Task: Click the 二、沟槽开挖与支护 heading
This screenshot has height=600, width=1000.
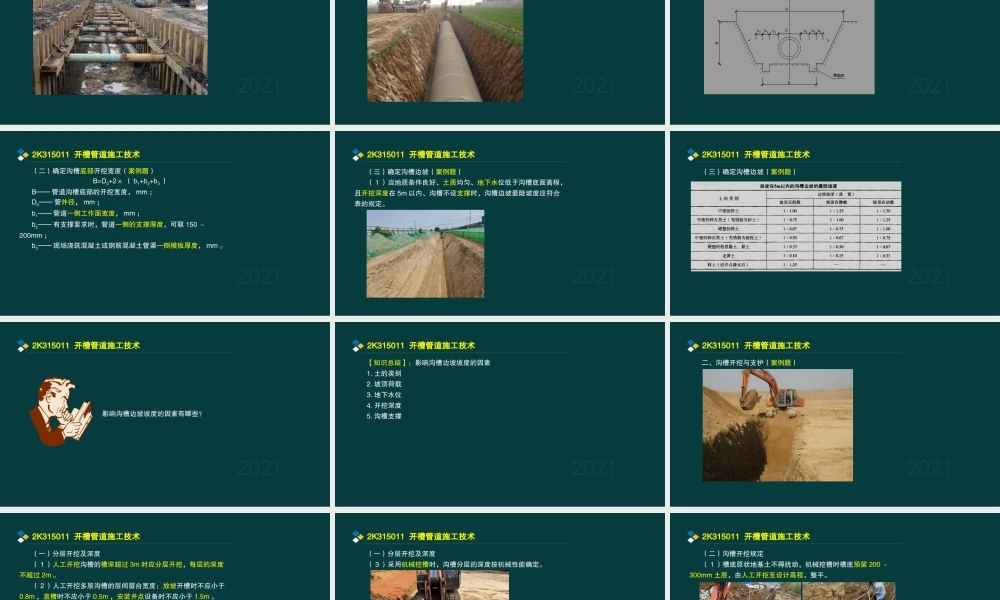Action: 748,362
